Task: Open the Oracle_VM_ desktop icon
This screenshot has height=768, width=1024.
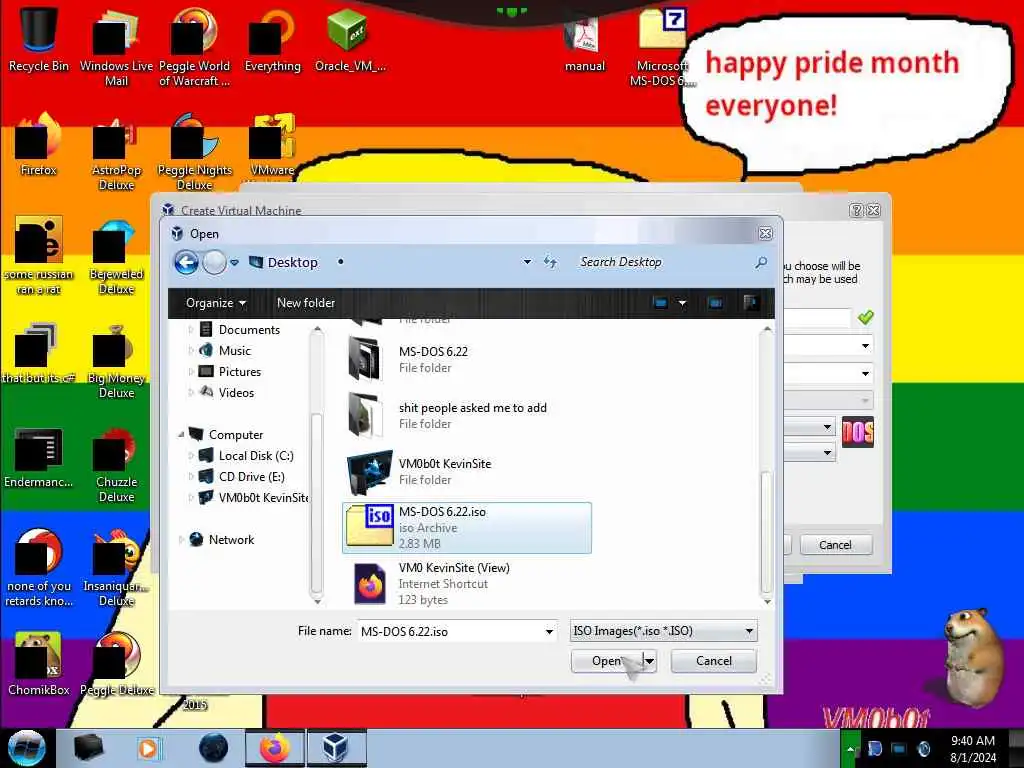Action: click(349, 39)
